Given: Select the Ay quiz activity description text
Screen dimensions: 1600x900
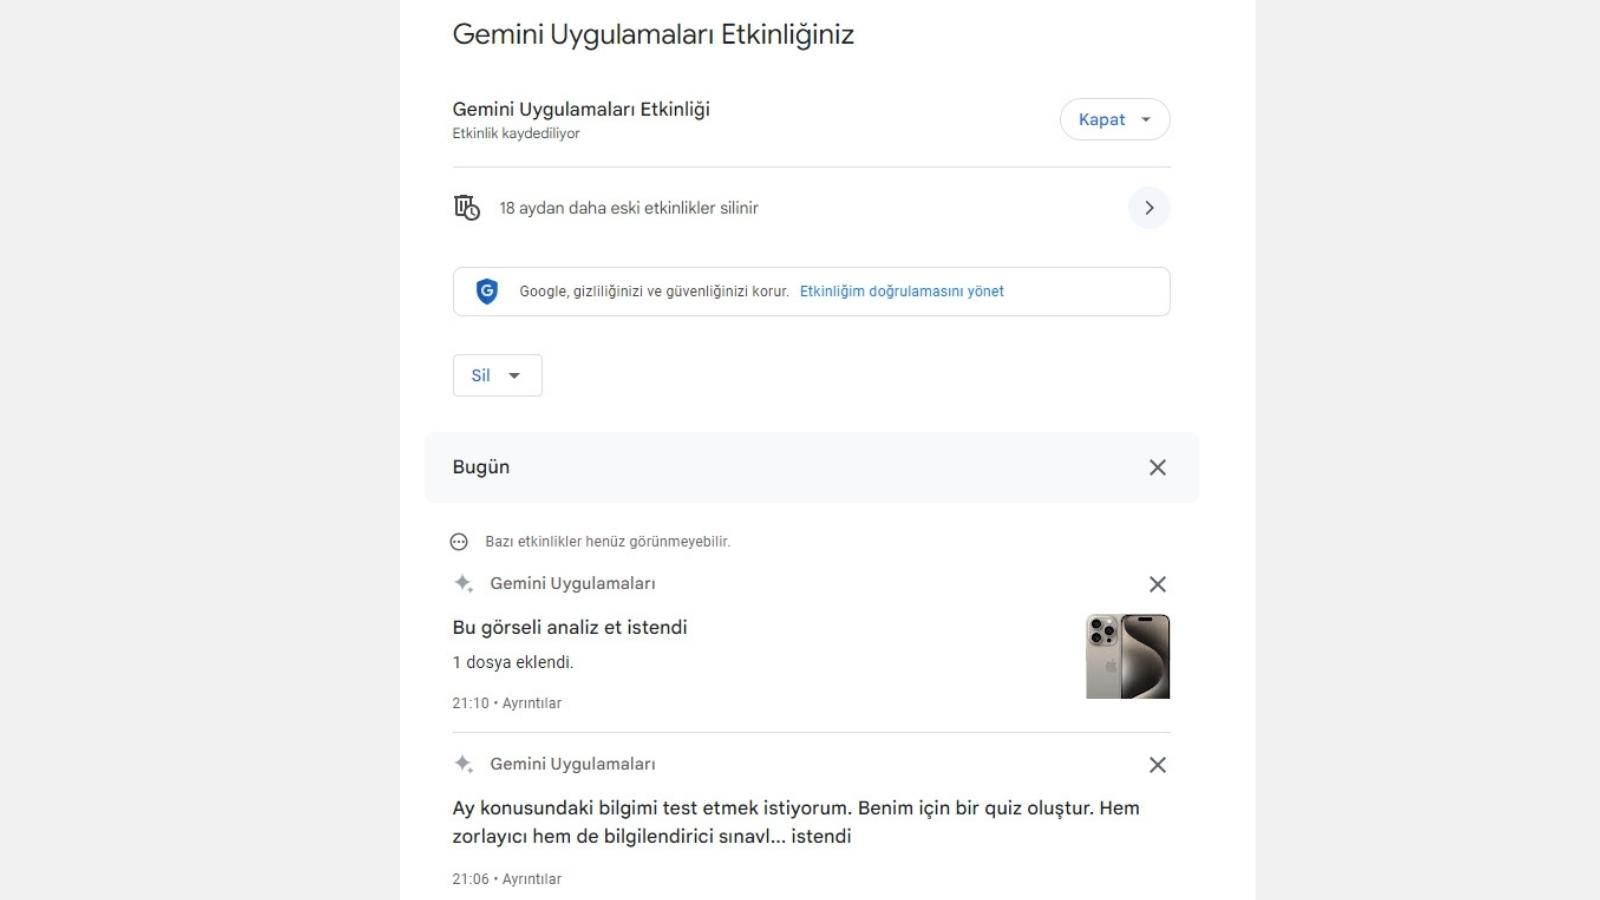Looking at the screenshot, I should [x=795, y=822].
